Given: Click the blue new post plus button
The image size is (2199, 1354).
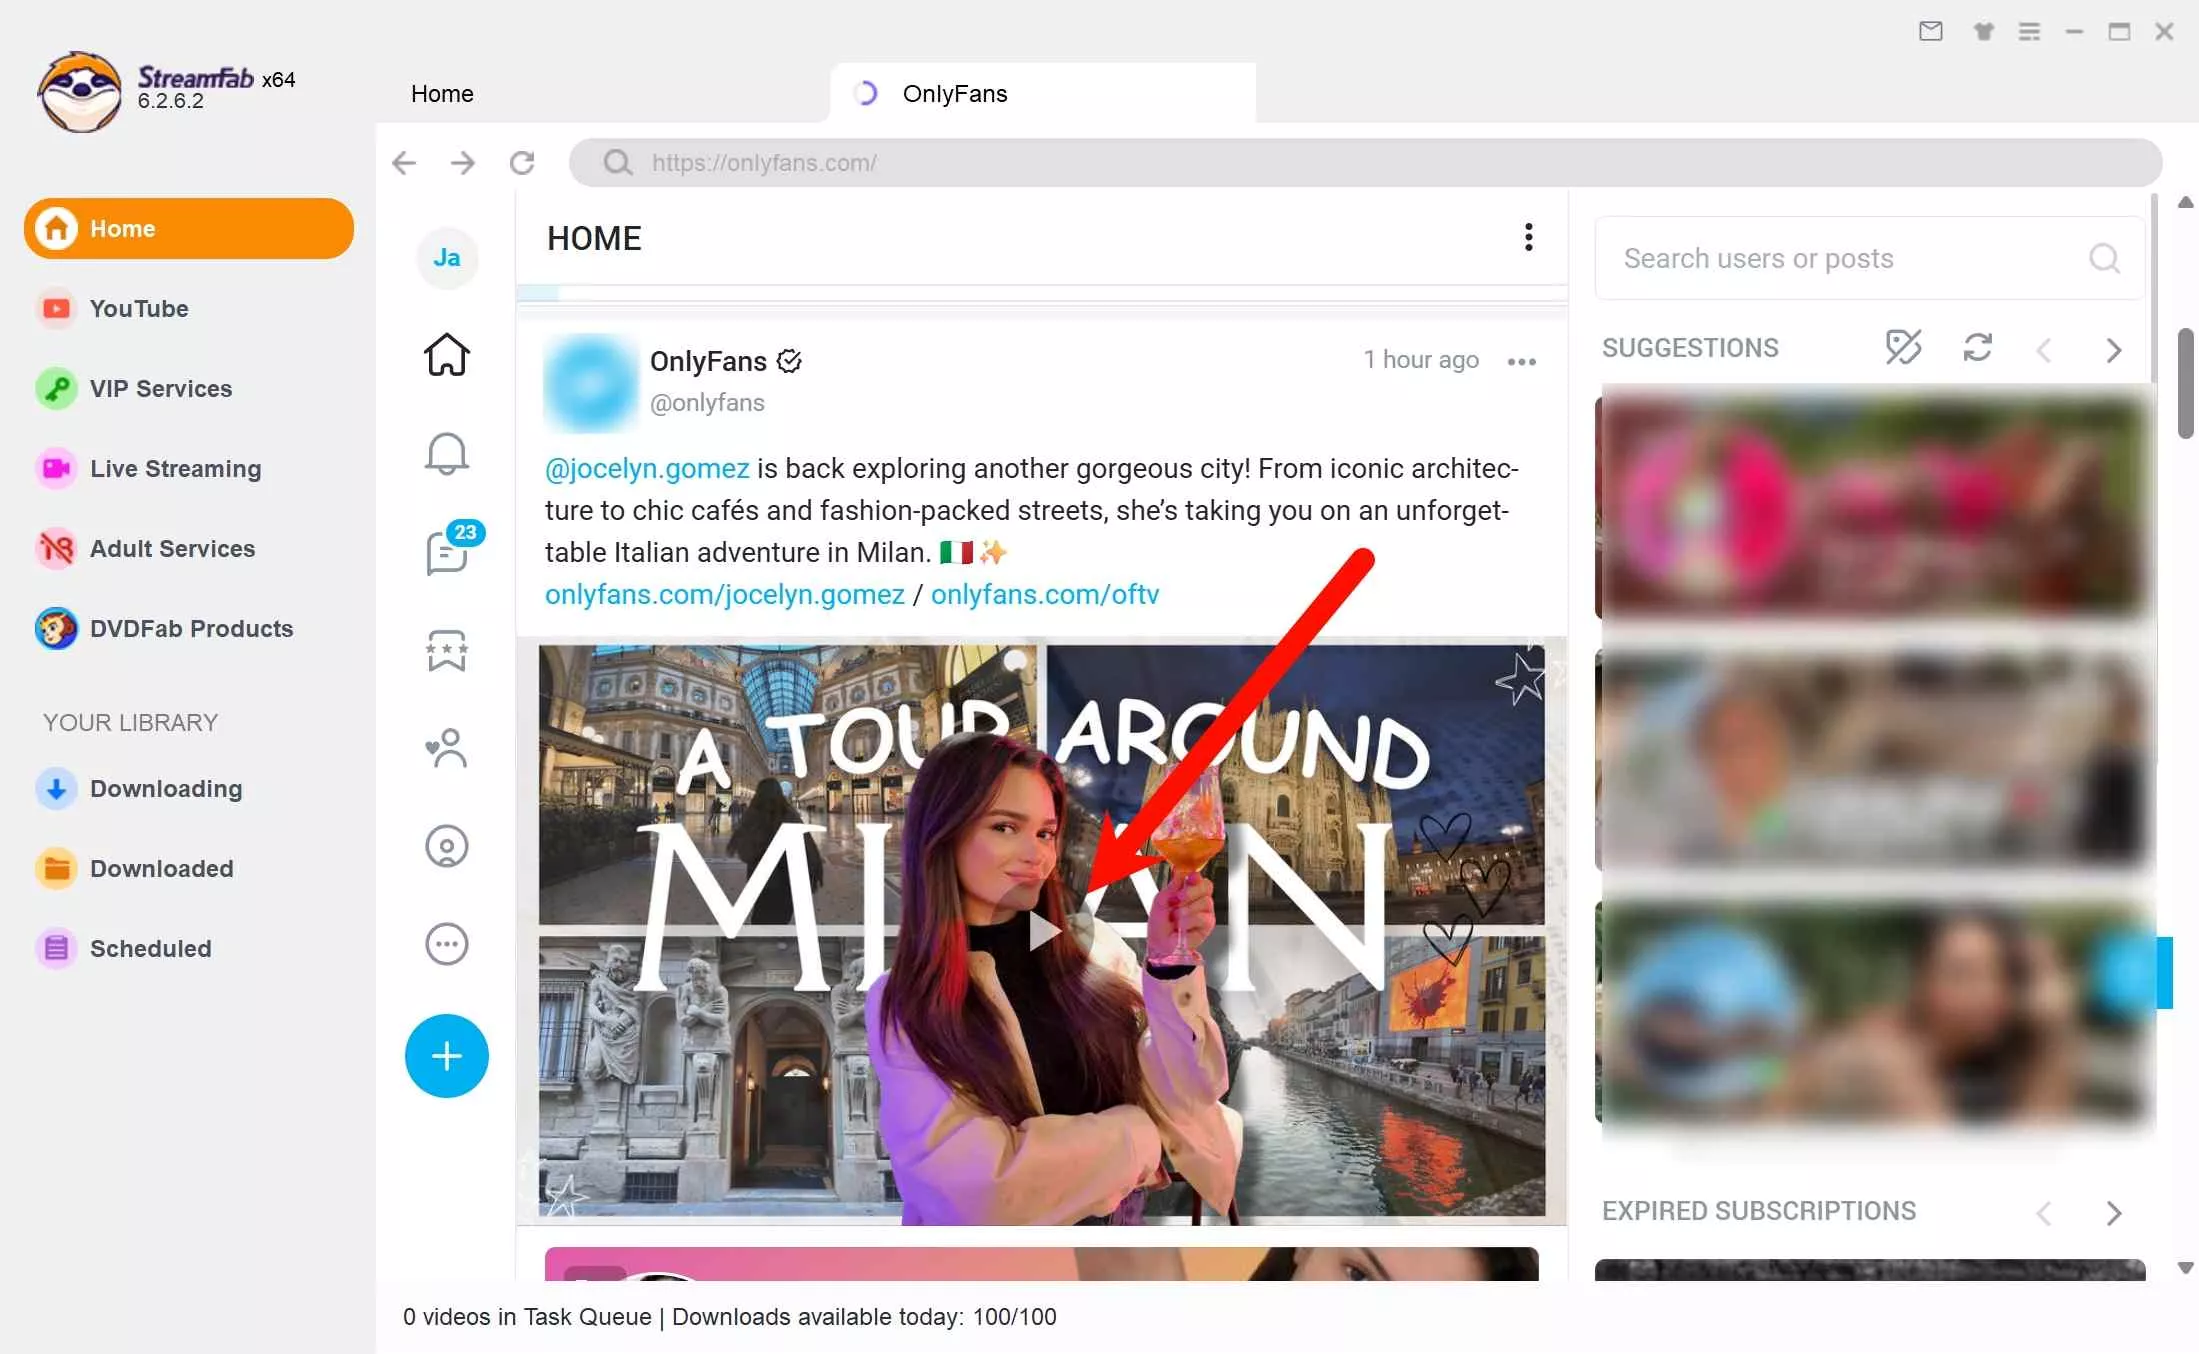Looking at the screenshot, I should coord(446,1055).
